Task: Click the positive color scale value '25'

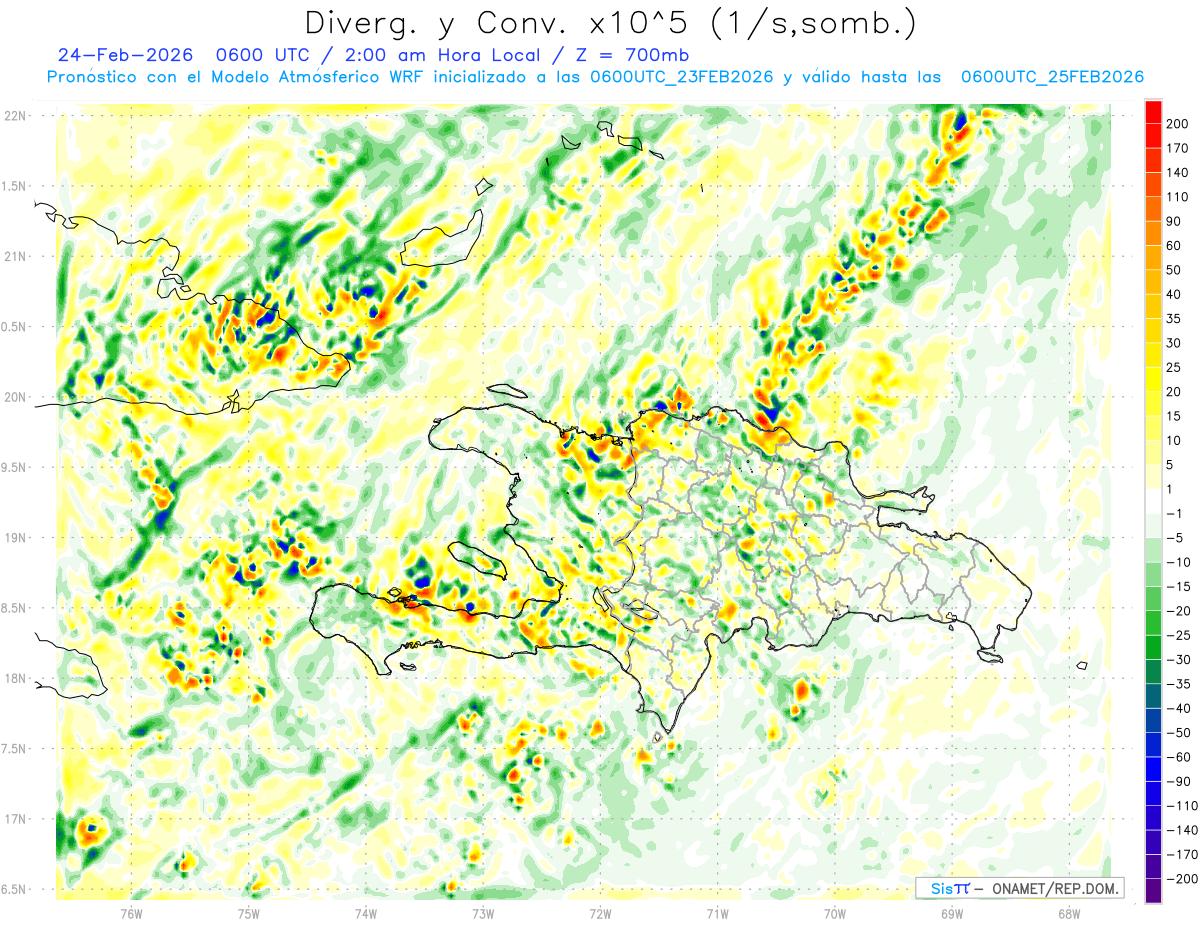Action: [x=1174, y=367]
